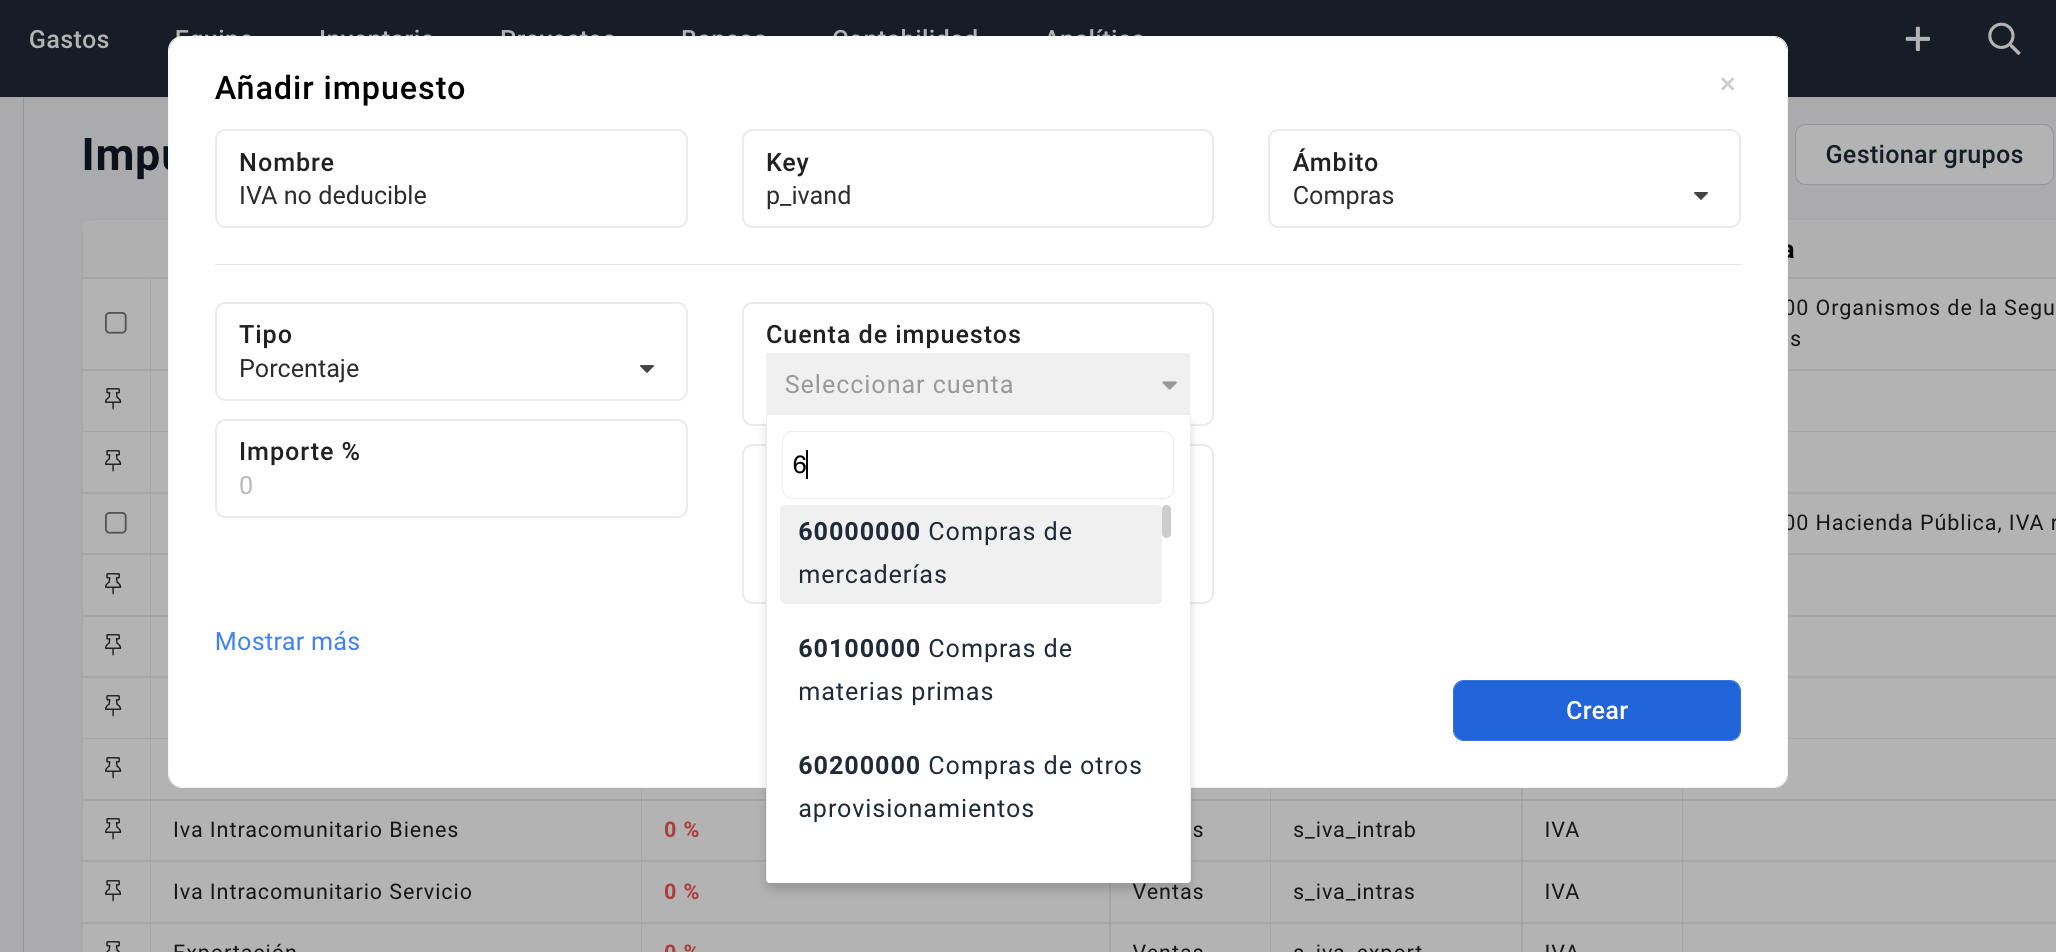Select 60200000 Compras de otros aprovisionamientos

(x=970, y=787)
